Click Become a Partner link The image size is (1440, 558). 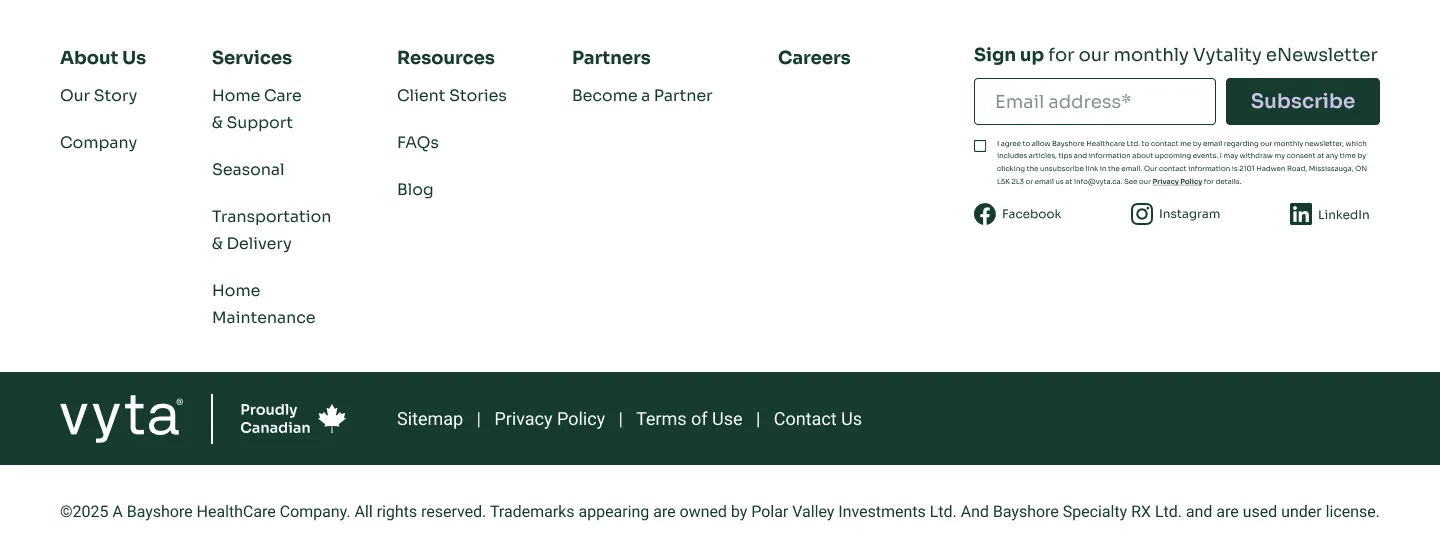tap(642, 96)
